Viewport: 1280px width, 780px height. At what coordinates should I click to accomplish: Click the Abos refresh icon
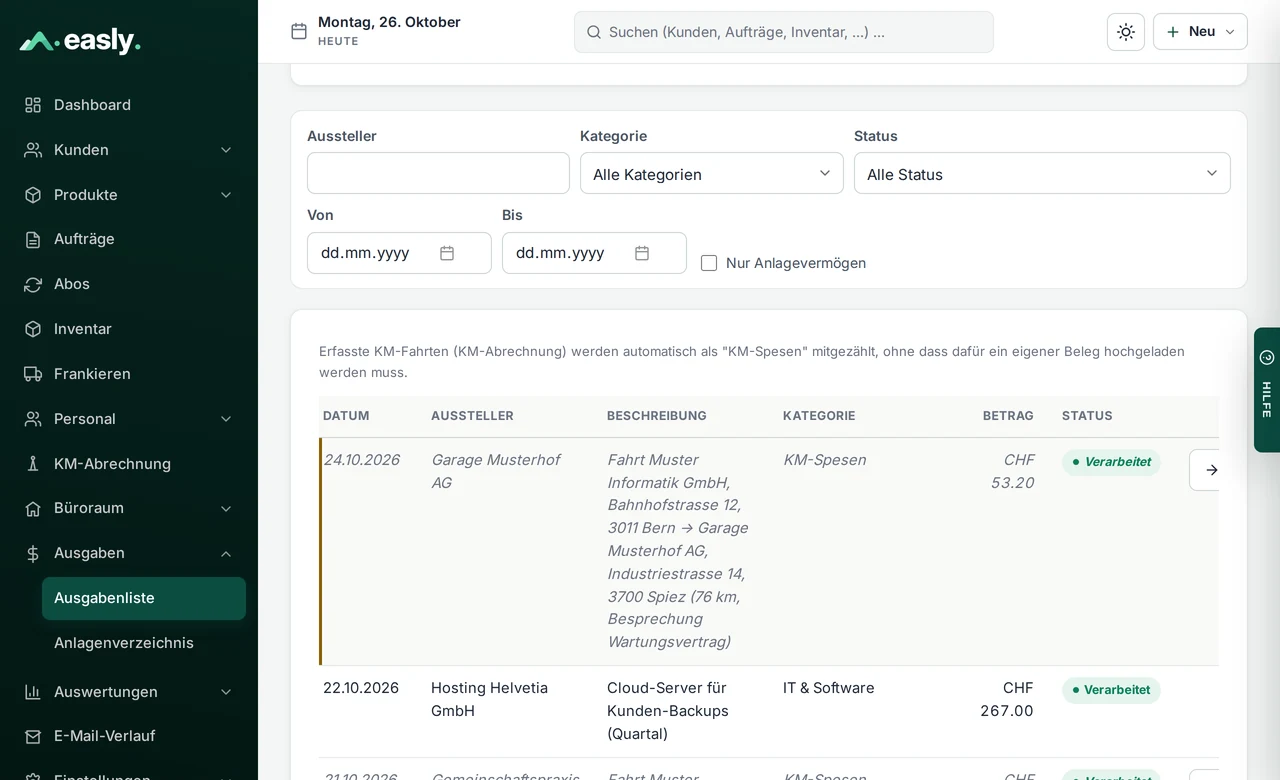(33, 284)
